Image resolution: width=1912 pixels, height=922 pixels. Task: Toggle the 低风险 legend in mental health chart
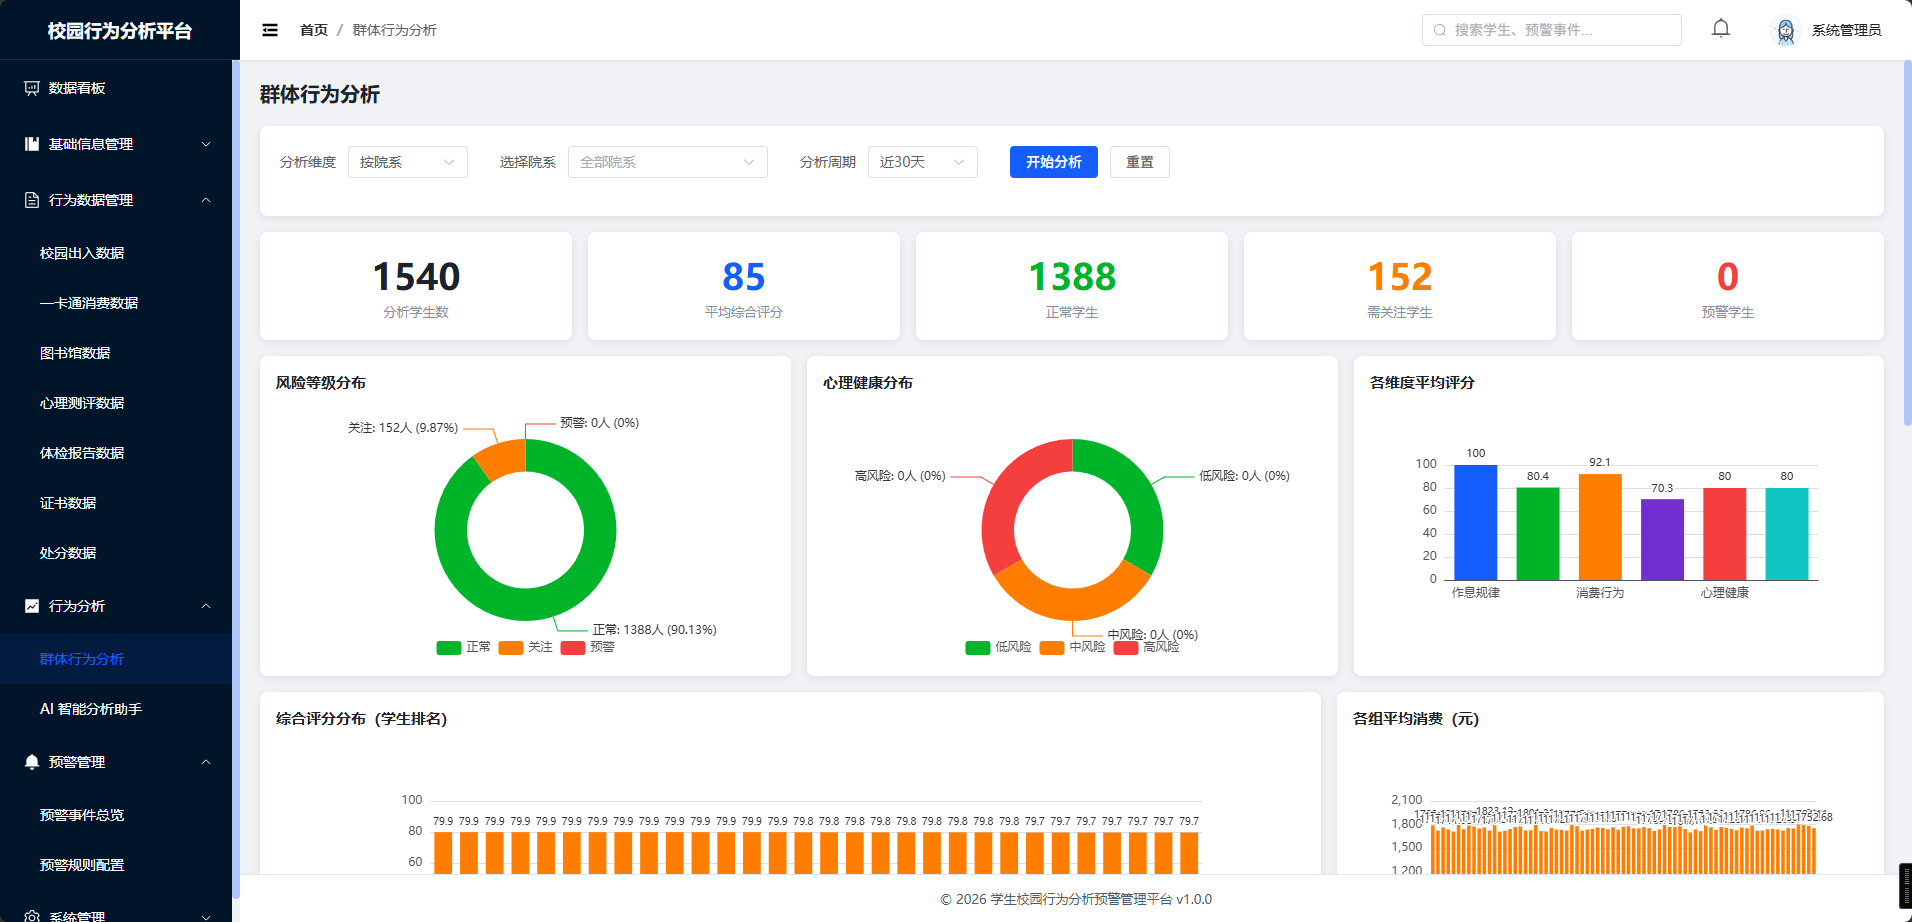click(999, 647)
